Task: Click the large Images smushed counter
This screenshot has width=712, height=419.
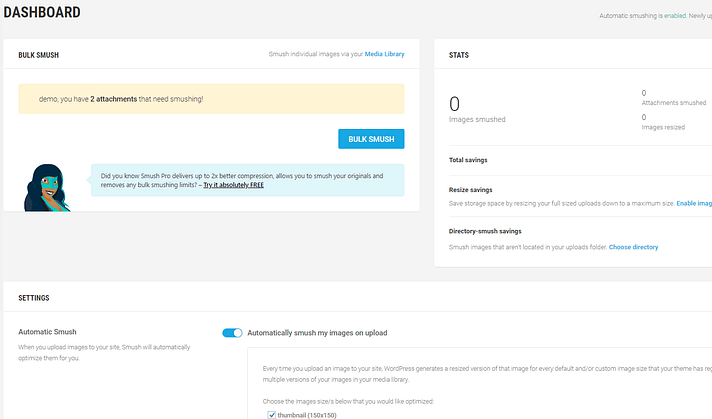Action: [x=455, y=103]
